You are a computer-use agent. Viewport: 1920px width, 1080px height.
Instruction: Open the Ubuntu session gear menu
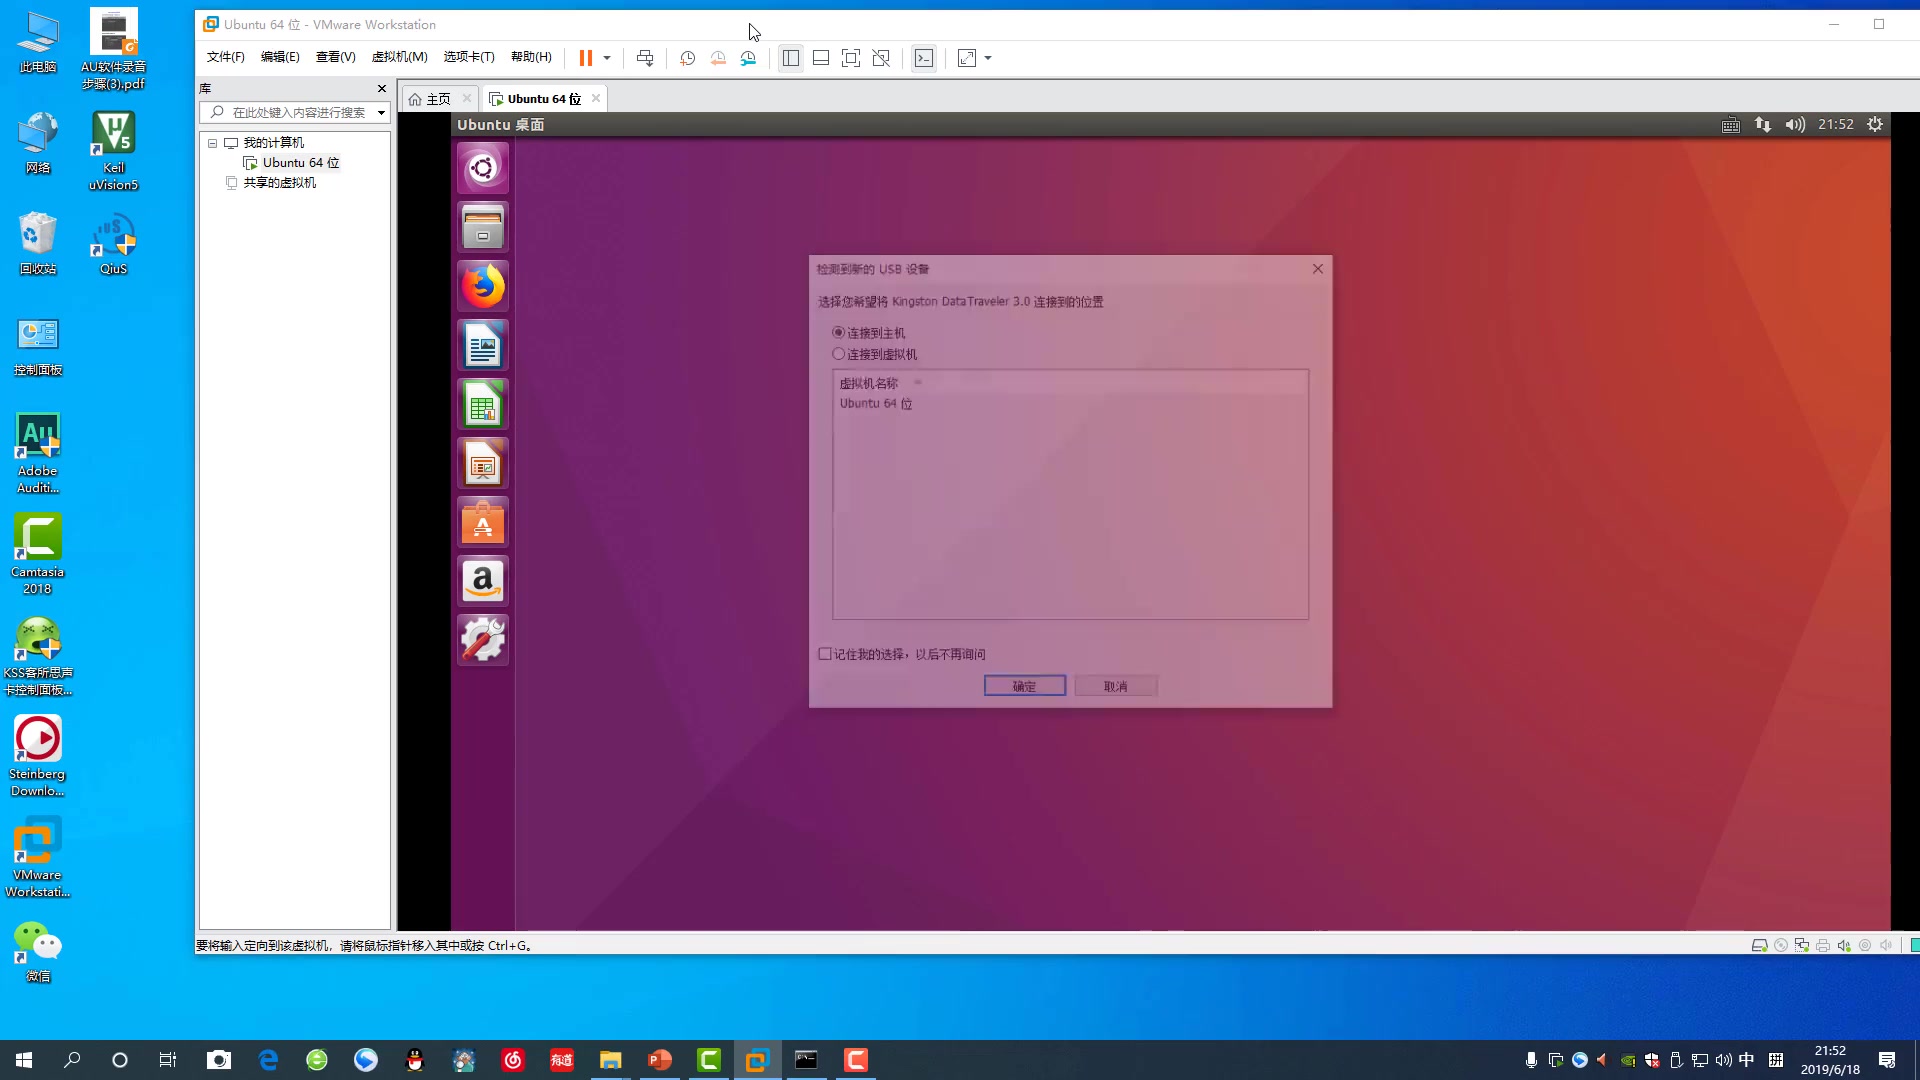(1875, 125)
